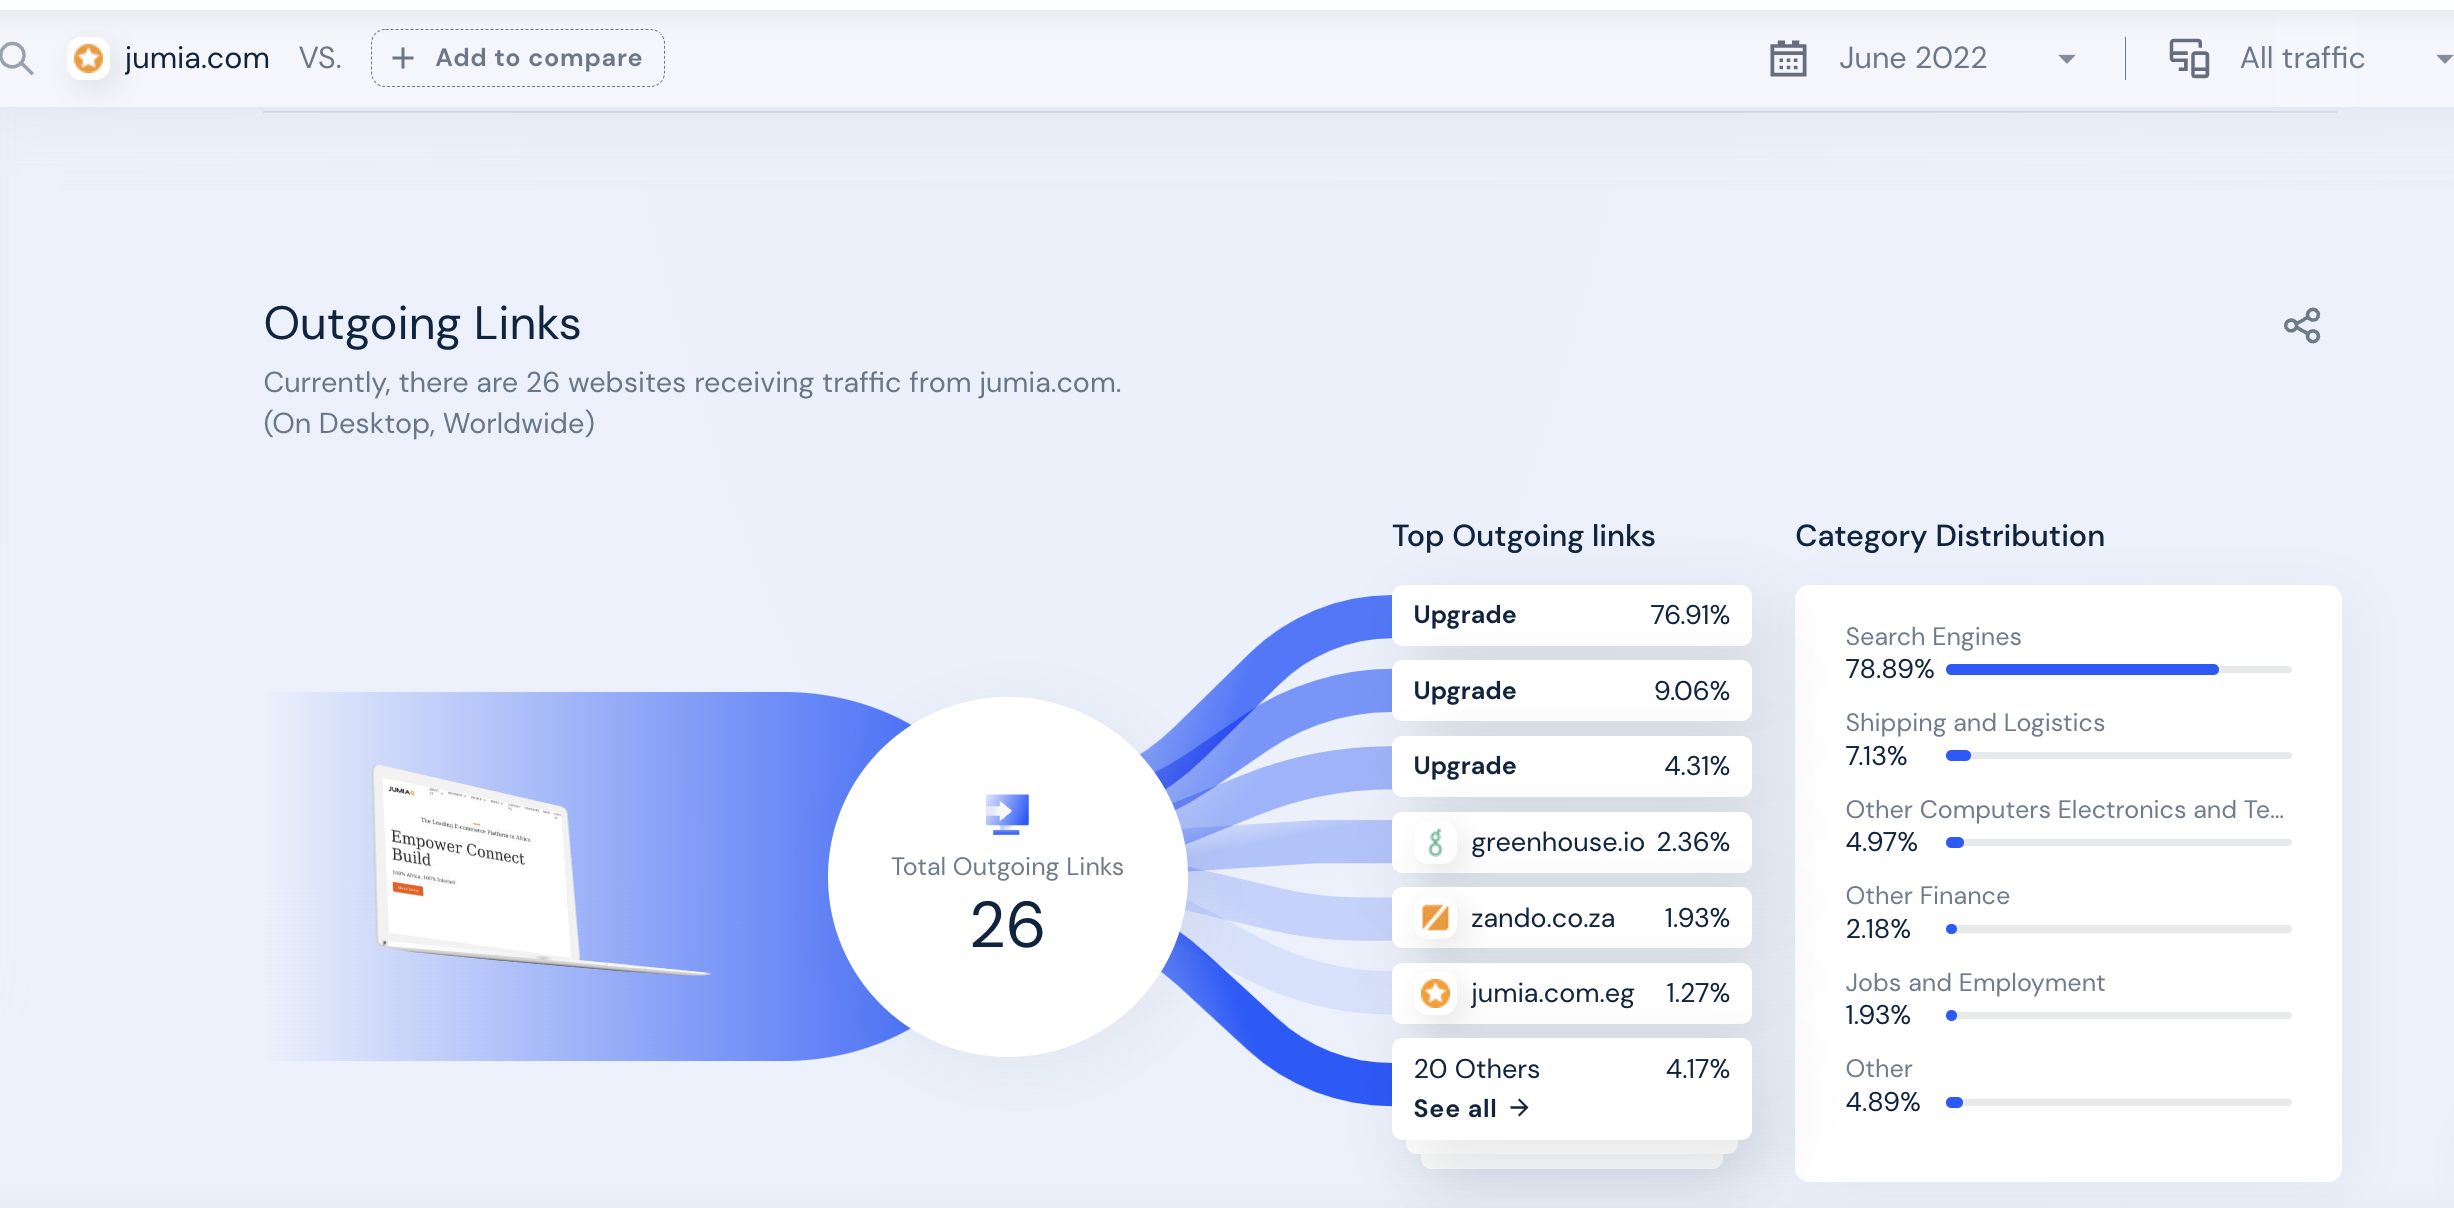This screenshot has height=1208, width=2454.
Task: Select the greenhouse.io outgoing link
Action: click(x=1557, y=843)
